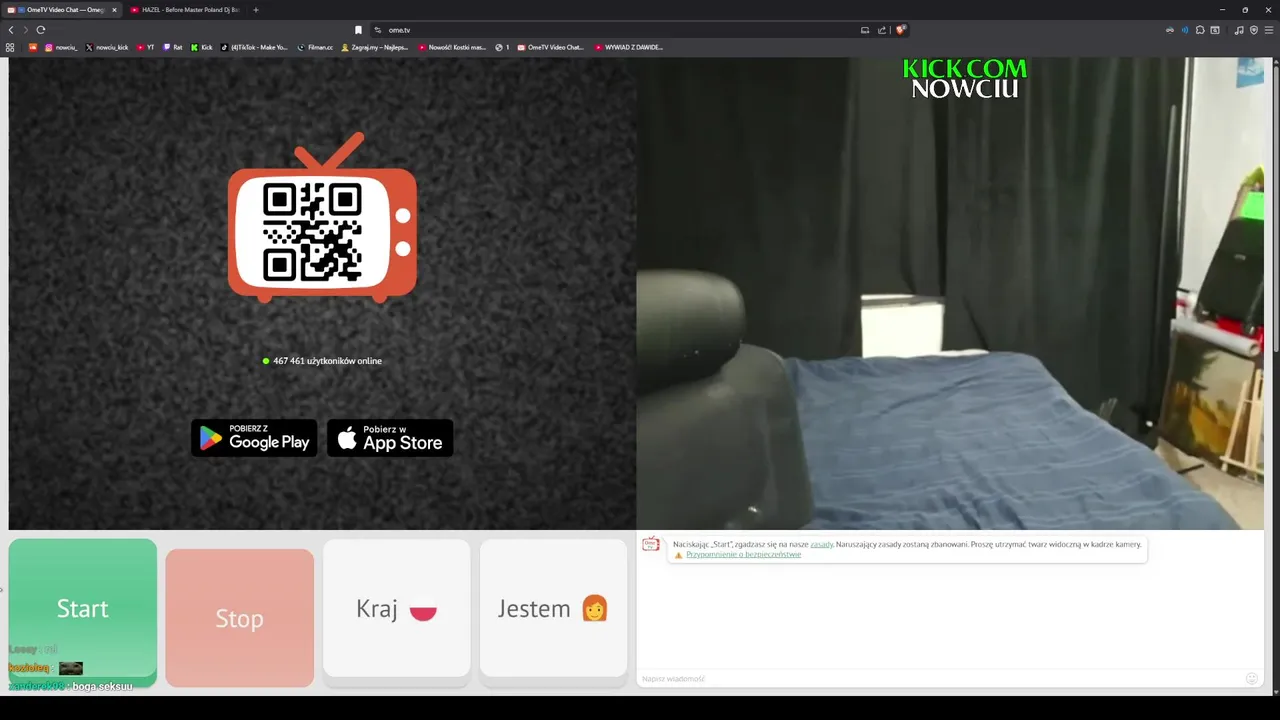Image resolution: width=1280 pixels, height=720 pixels.
Task: Click the Google Play download badge
Action: (x=254, y=438)
